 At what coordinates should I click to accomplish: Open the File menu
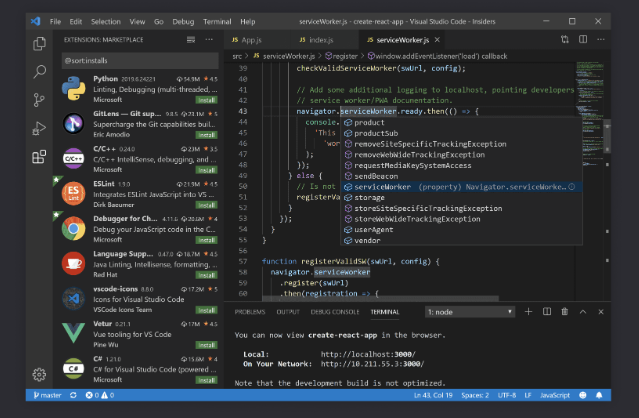[55, 22]
